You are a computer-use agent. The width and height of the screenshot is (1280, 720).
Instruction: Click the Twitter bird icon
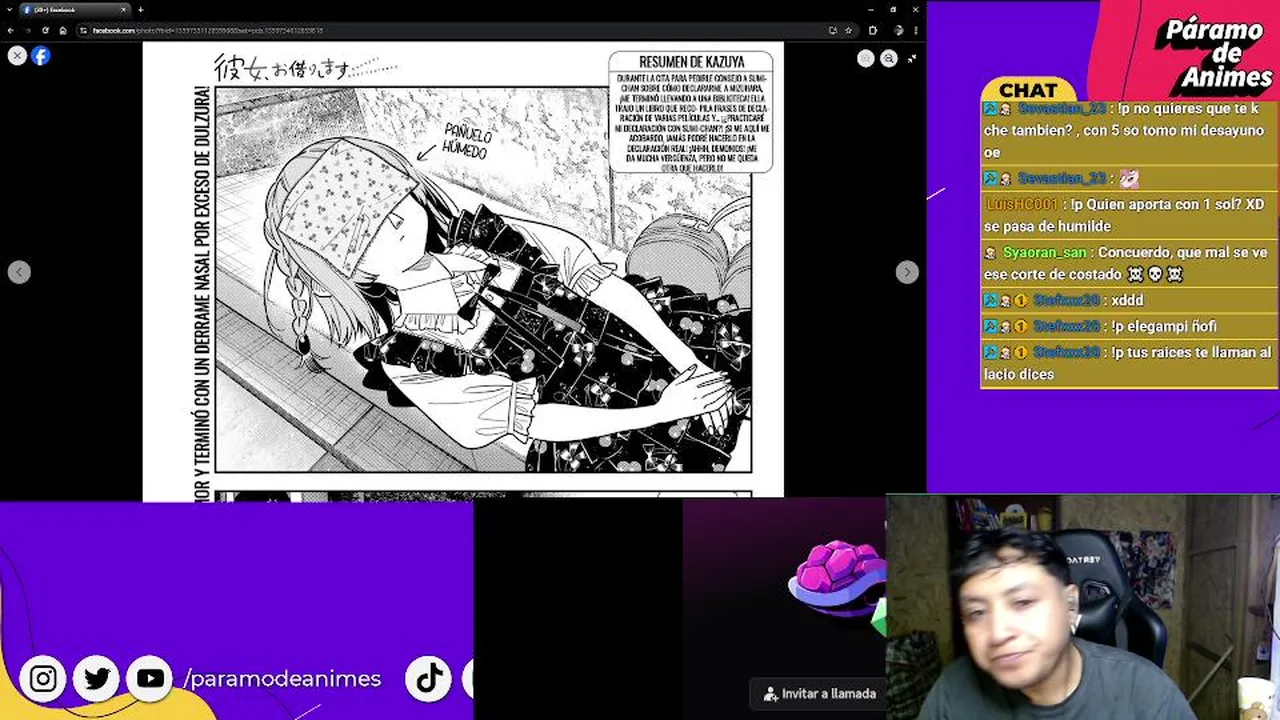(x=97, y=679)
